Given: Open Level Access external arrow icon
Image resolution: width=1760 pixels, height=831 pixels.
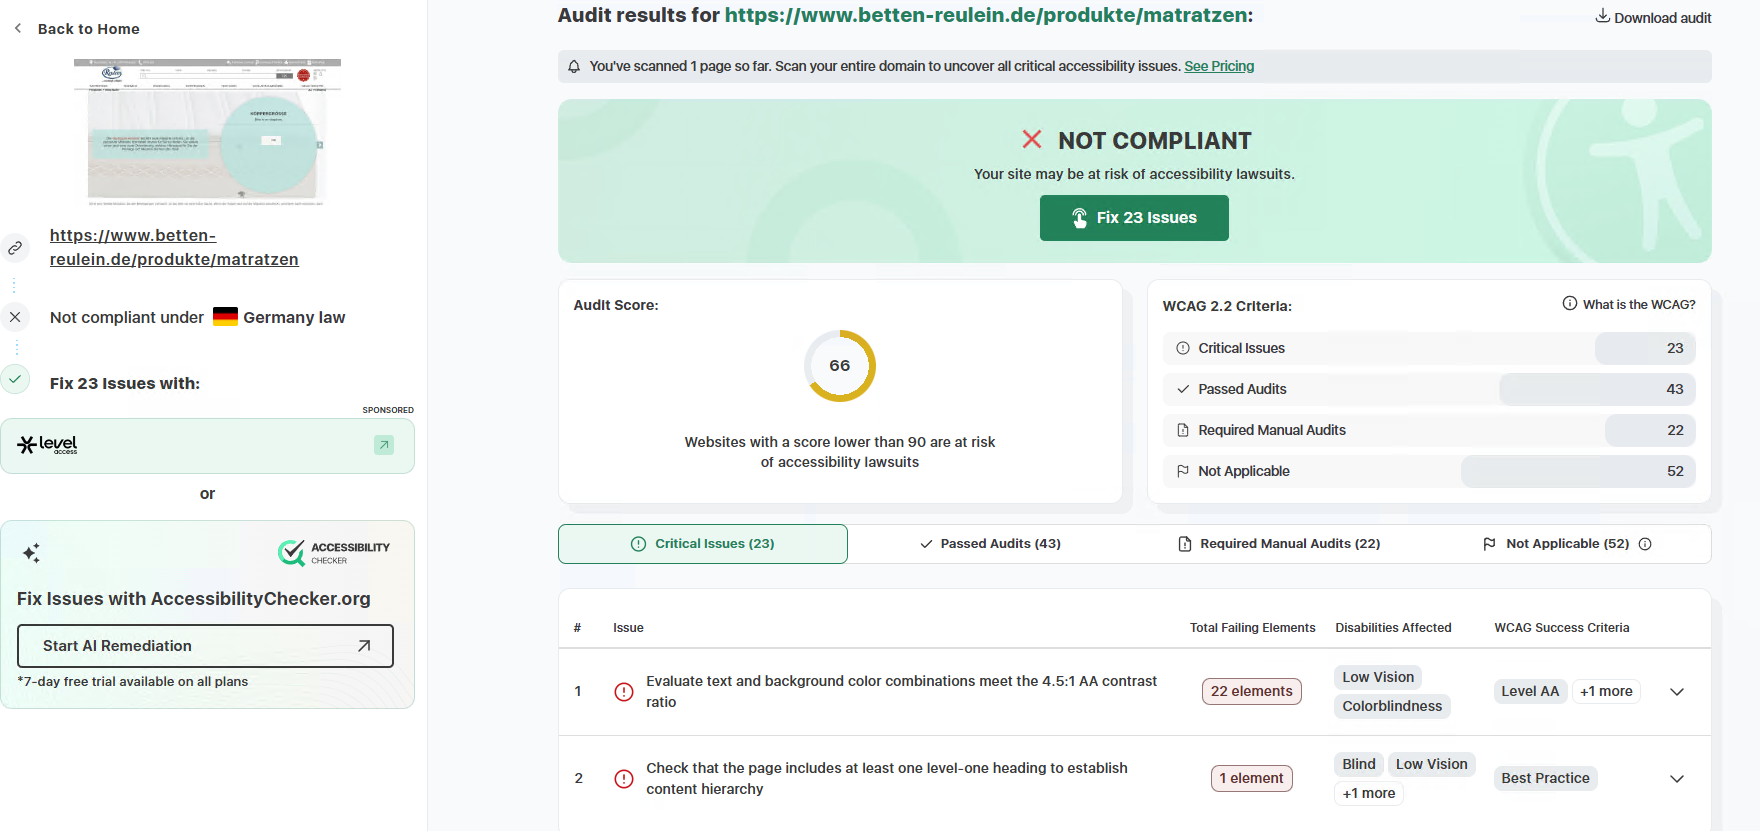Looking at the screenshot, I should click(x=384, y=445).
